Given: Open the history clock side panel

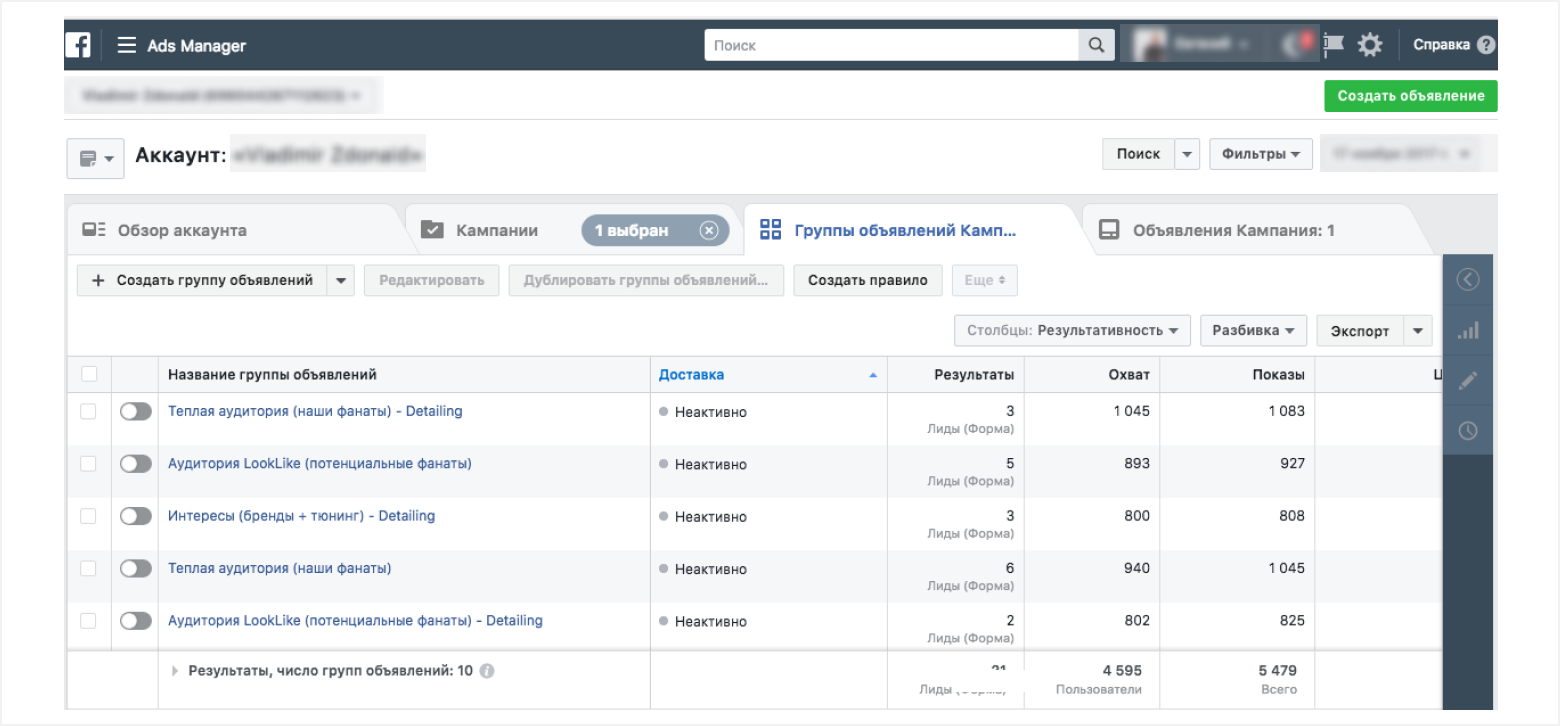Looking at the screenshot, I should tap(1467, 431).
